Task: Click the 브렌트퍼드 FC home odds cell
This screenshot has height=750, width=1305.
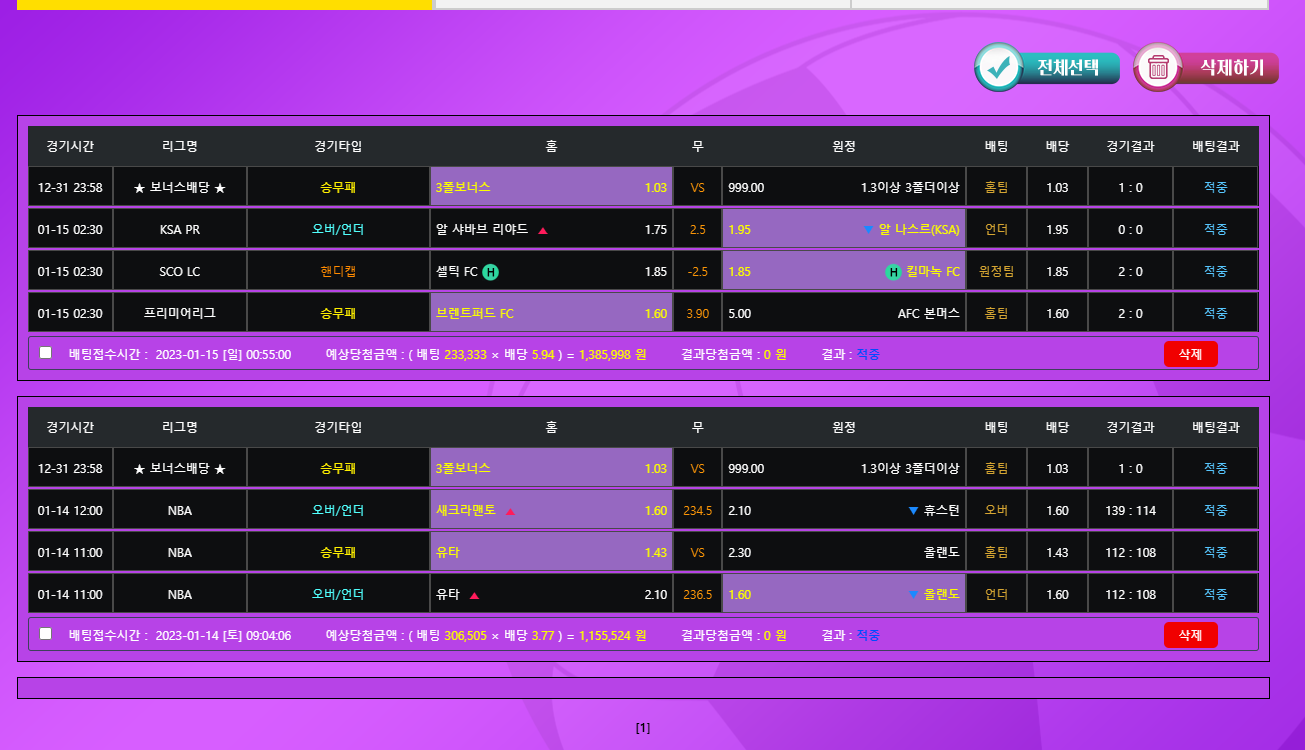Action: 551,313
